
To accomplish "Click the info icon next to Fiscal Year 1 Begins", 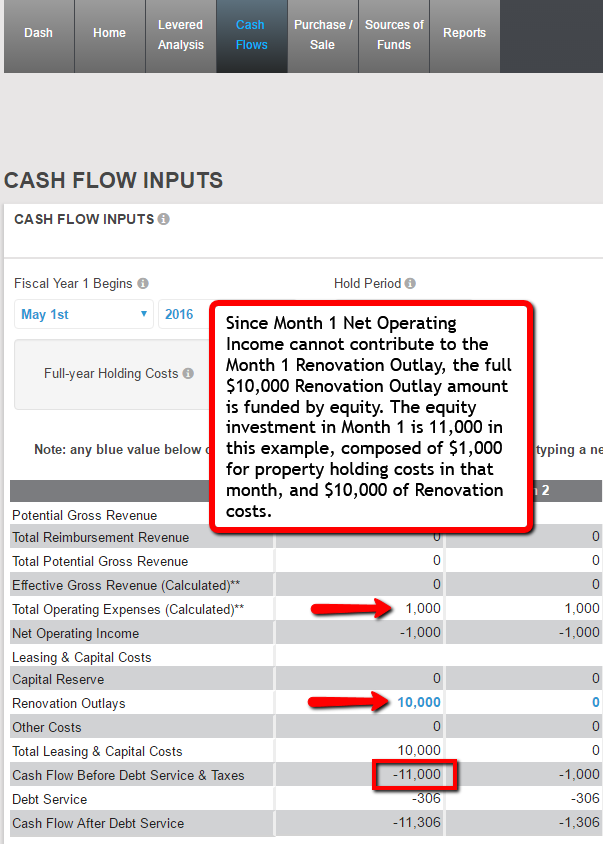I will [143, 284].
